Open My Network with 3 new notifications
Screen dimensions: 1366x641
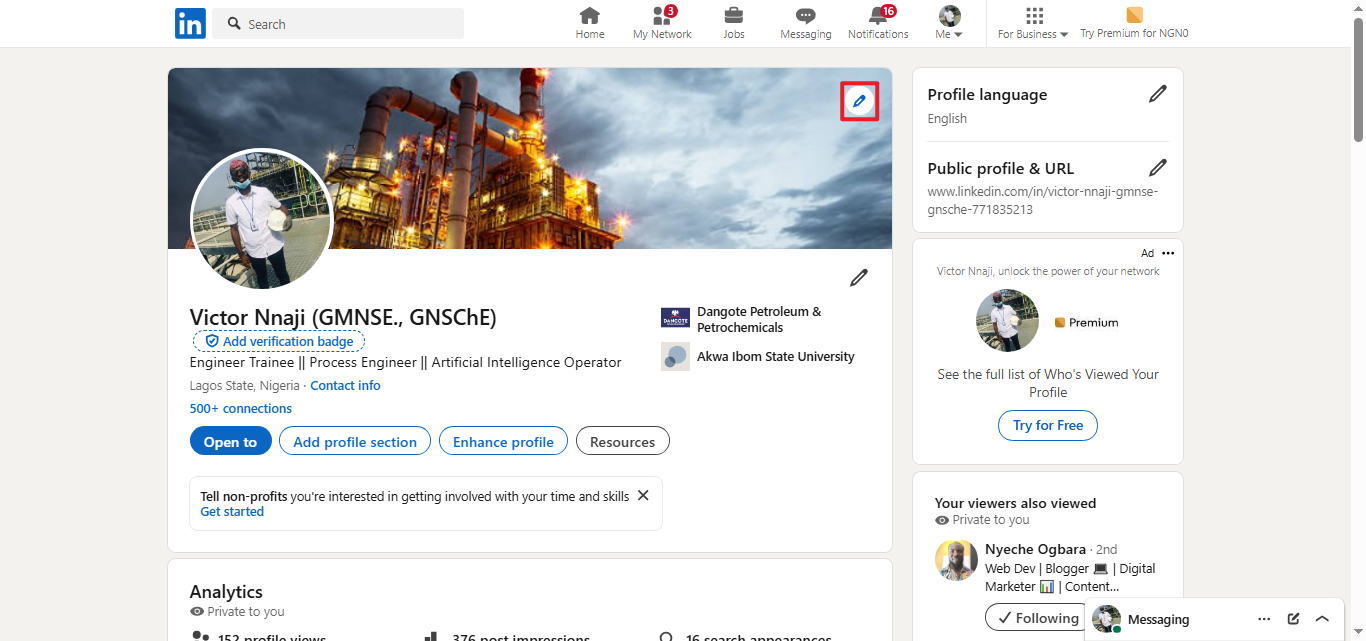[x=661, y=22]
